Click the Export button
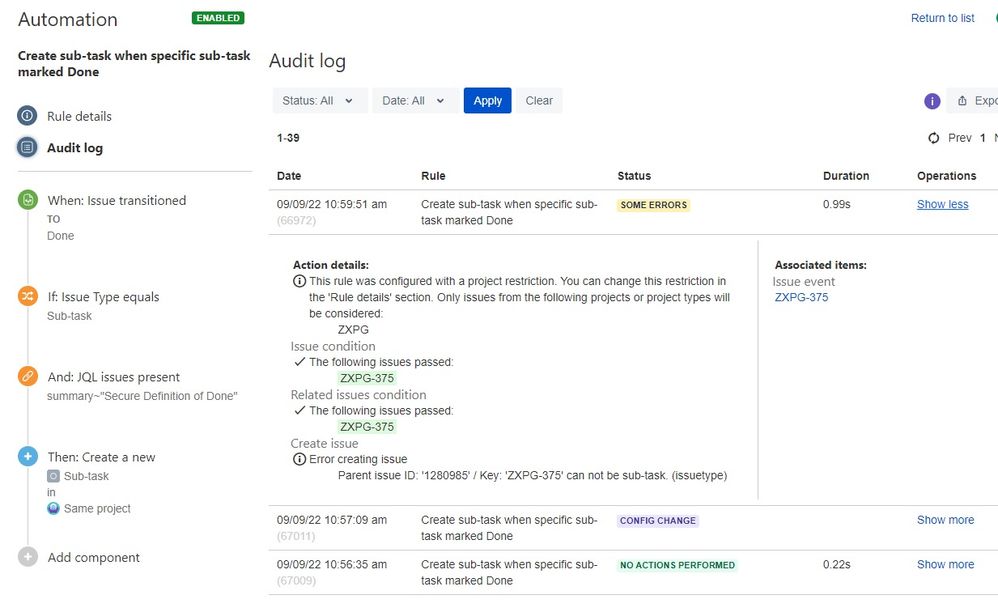The width and height of the screenshot is (998, 600). (973, 101)
